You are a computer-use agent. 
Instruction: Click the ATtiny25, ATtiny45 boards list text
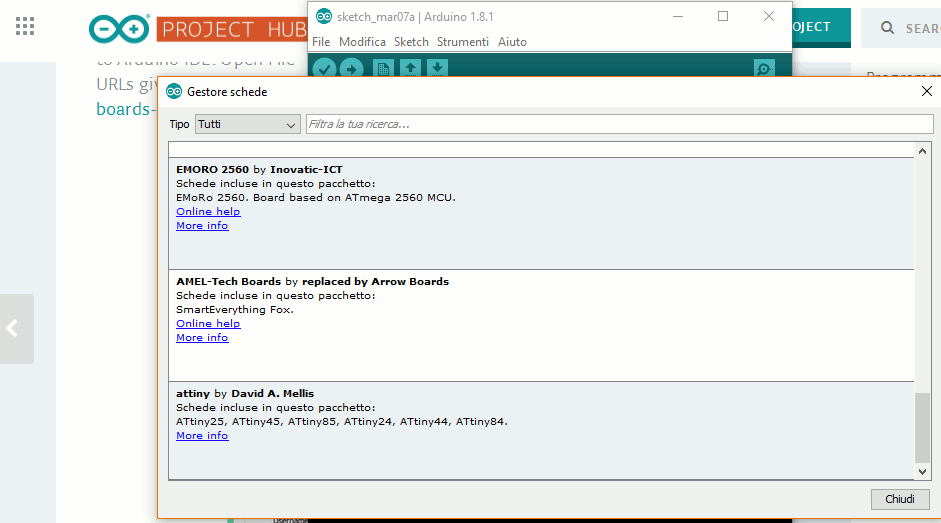pos(341,422)
